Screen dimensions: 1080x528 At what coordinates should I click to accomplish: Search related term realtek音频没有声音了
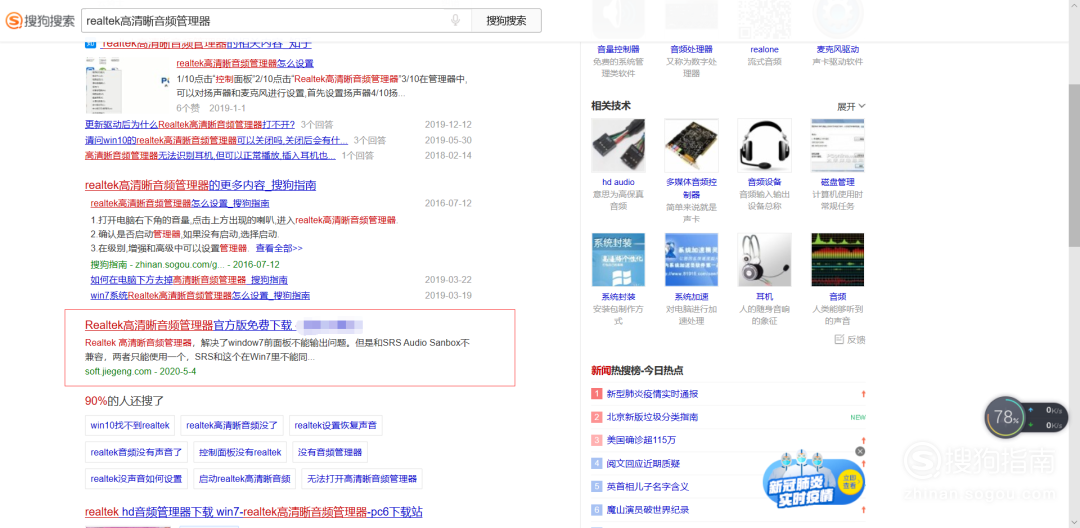pos(136,452)
